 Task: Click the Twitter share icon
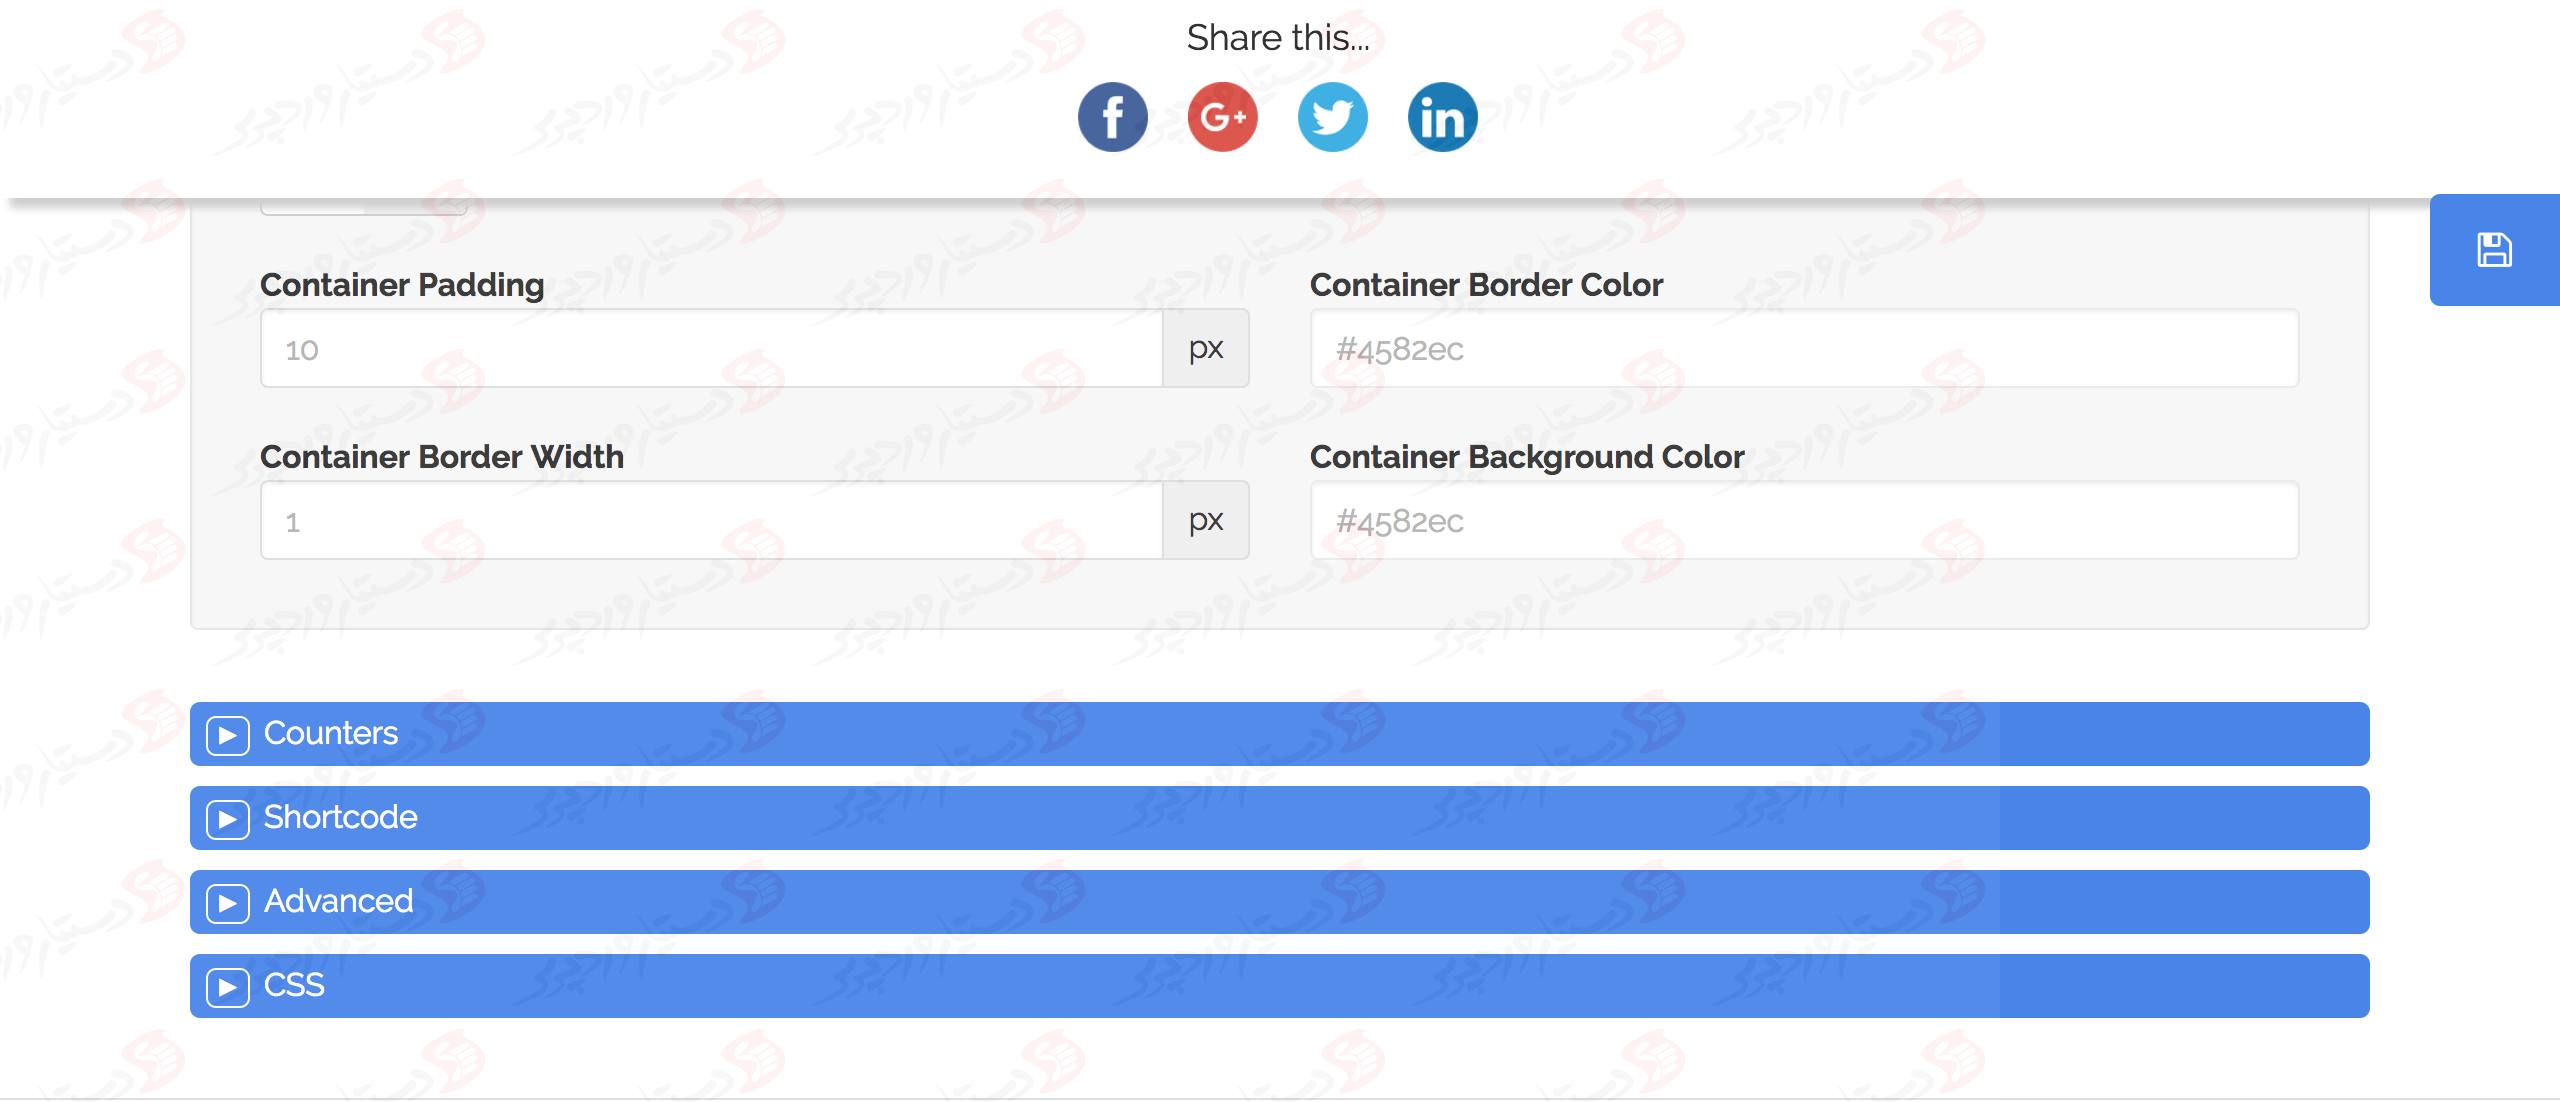1332,116
